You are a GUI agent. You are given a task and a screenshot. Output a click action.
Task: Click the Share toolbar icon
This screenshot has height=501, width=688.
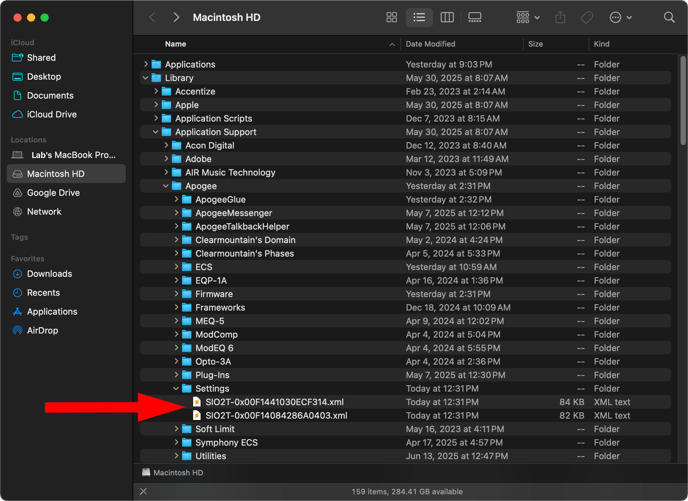pyautogui.click(x=560, y=17)
